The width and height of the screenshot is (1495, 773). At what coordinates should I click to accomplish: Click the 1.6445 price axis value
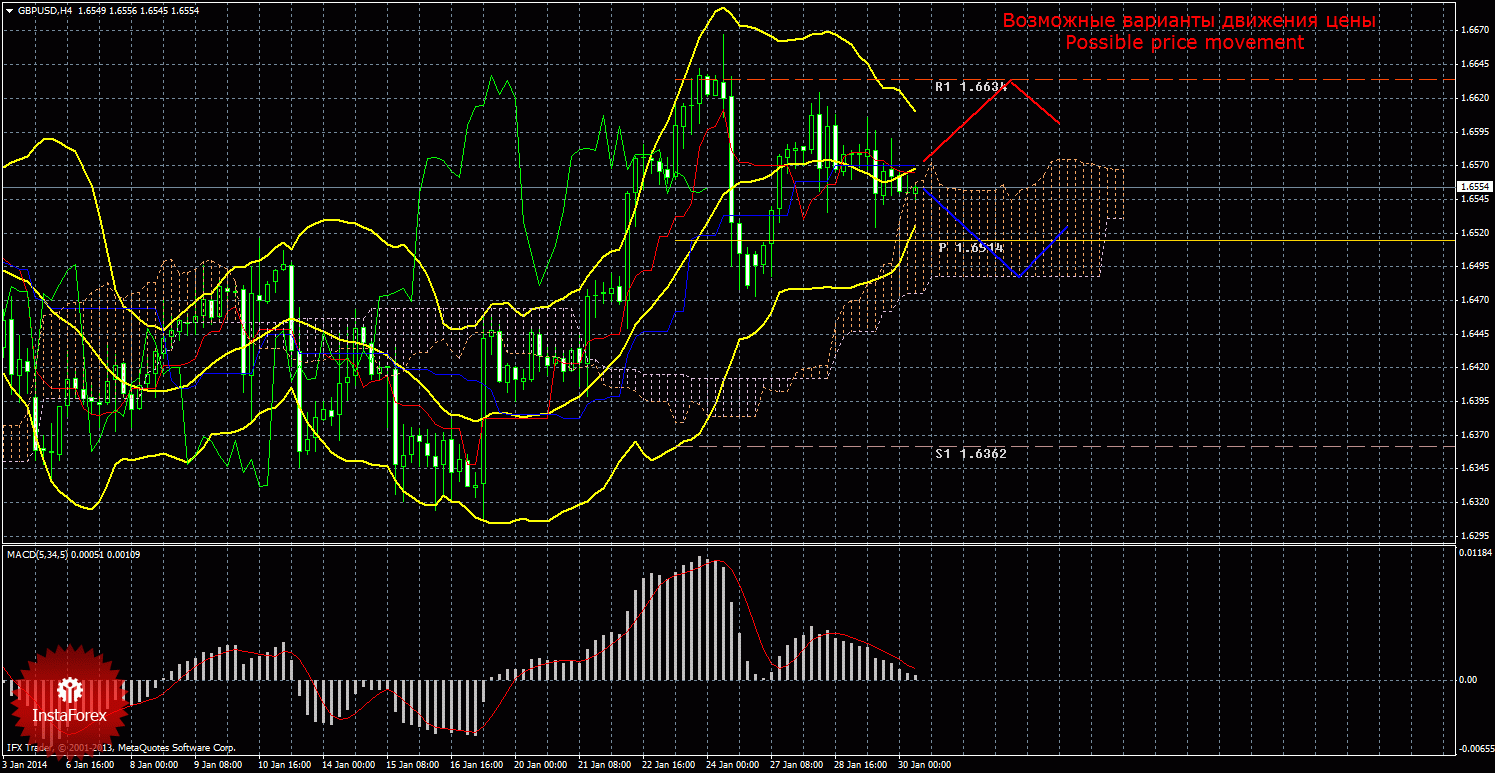tap(1475, 334)
